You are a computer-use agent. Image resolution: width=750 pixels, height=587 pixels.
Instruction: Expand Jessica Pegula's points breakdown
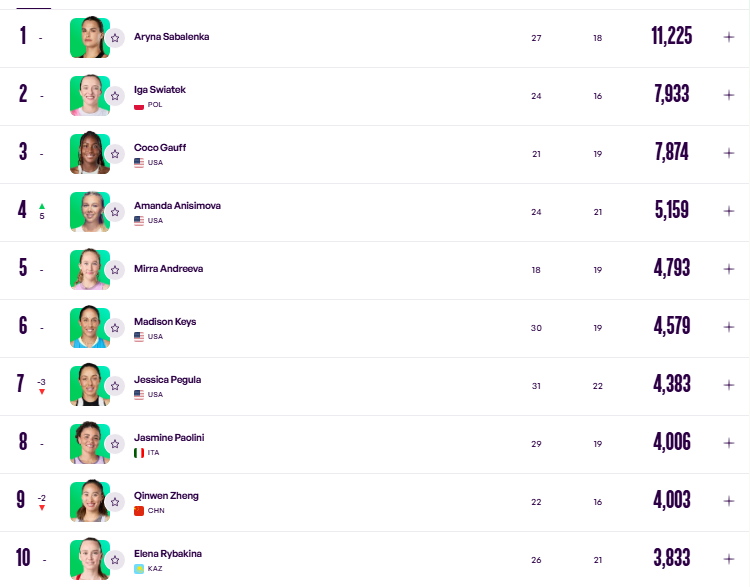(x=728, y=385)
